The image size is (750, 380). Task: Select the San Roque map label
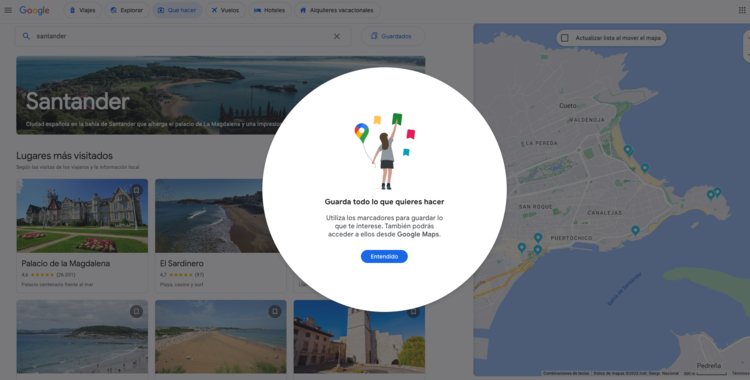(536, 207)
